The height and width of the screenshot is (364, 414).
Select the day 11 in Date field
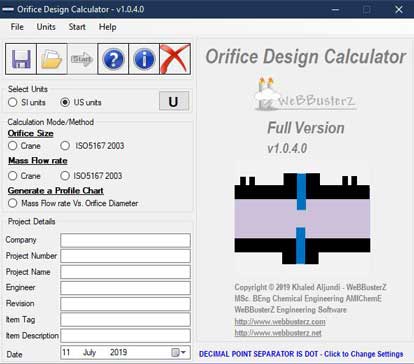click(66, 352)
